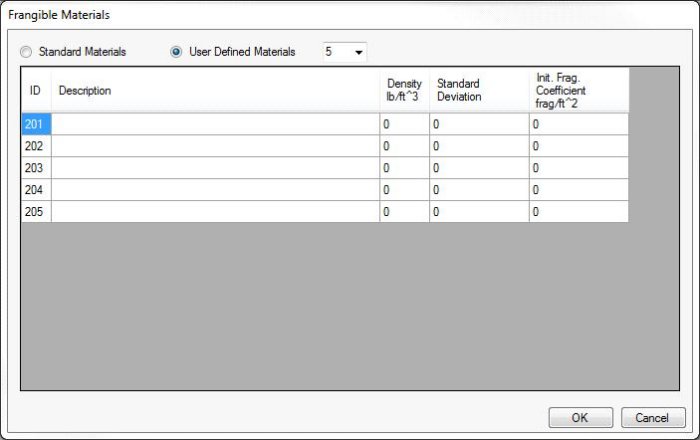Select the User Defined Materials option
Viewport: 700px width, 440px height.
coord(177,52)
